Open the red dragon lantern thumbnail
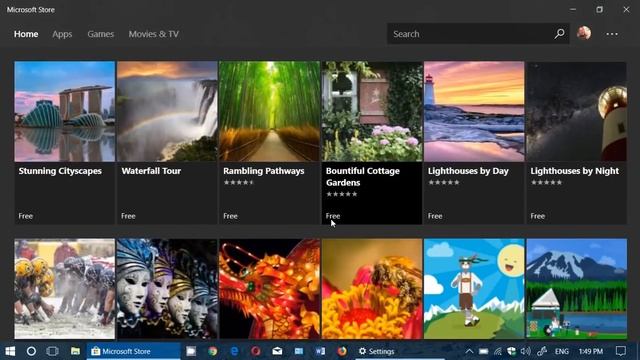 269,289
